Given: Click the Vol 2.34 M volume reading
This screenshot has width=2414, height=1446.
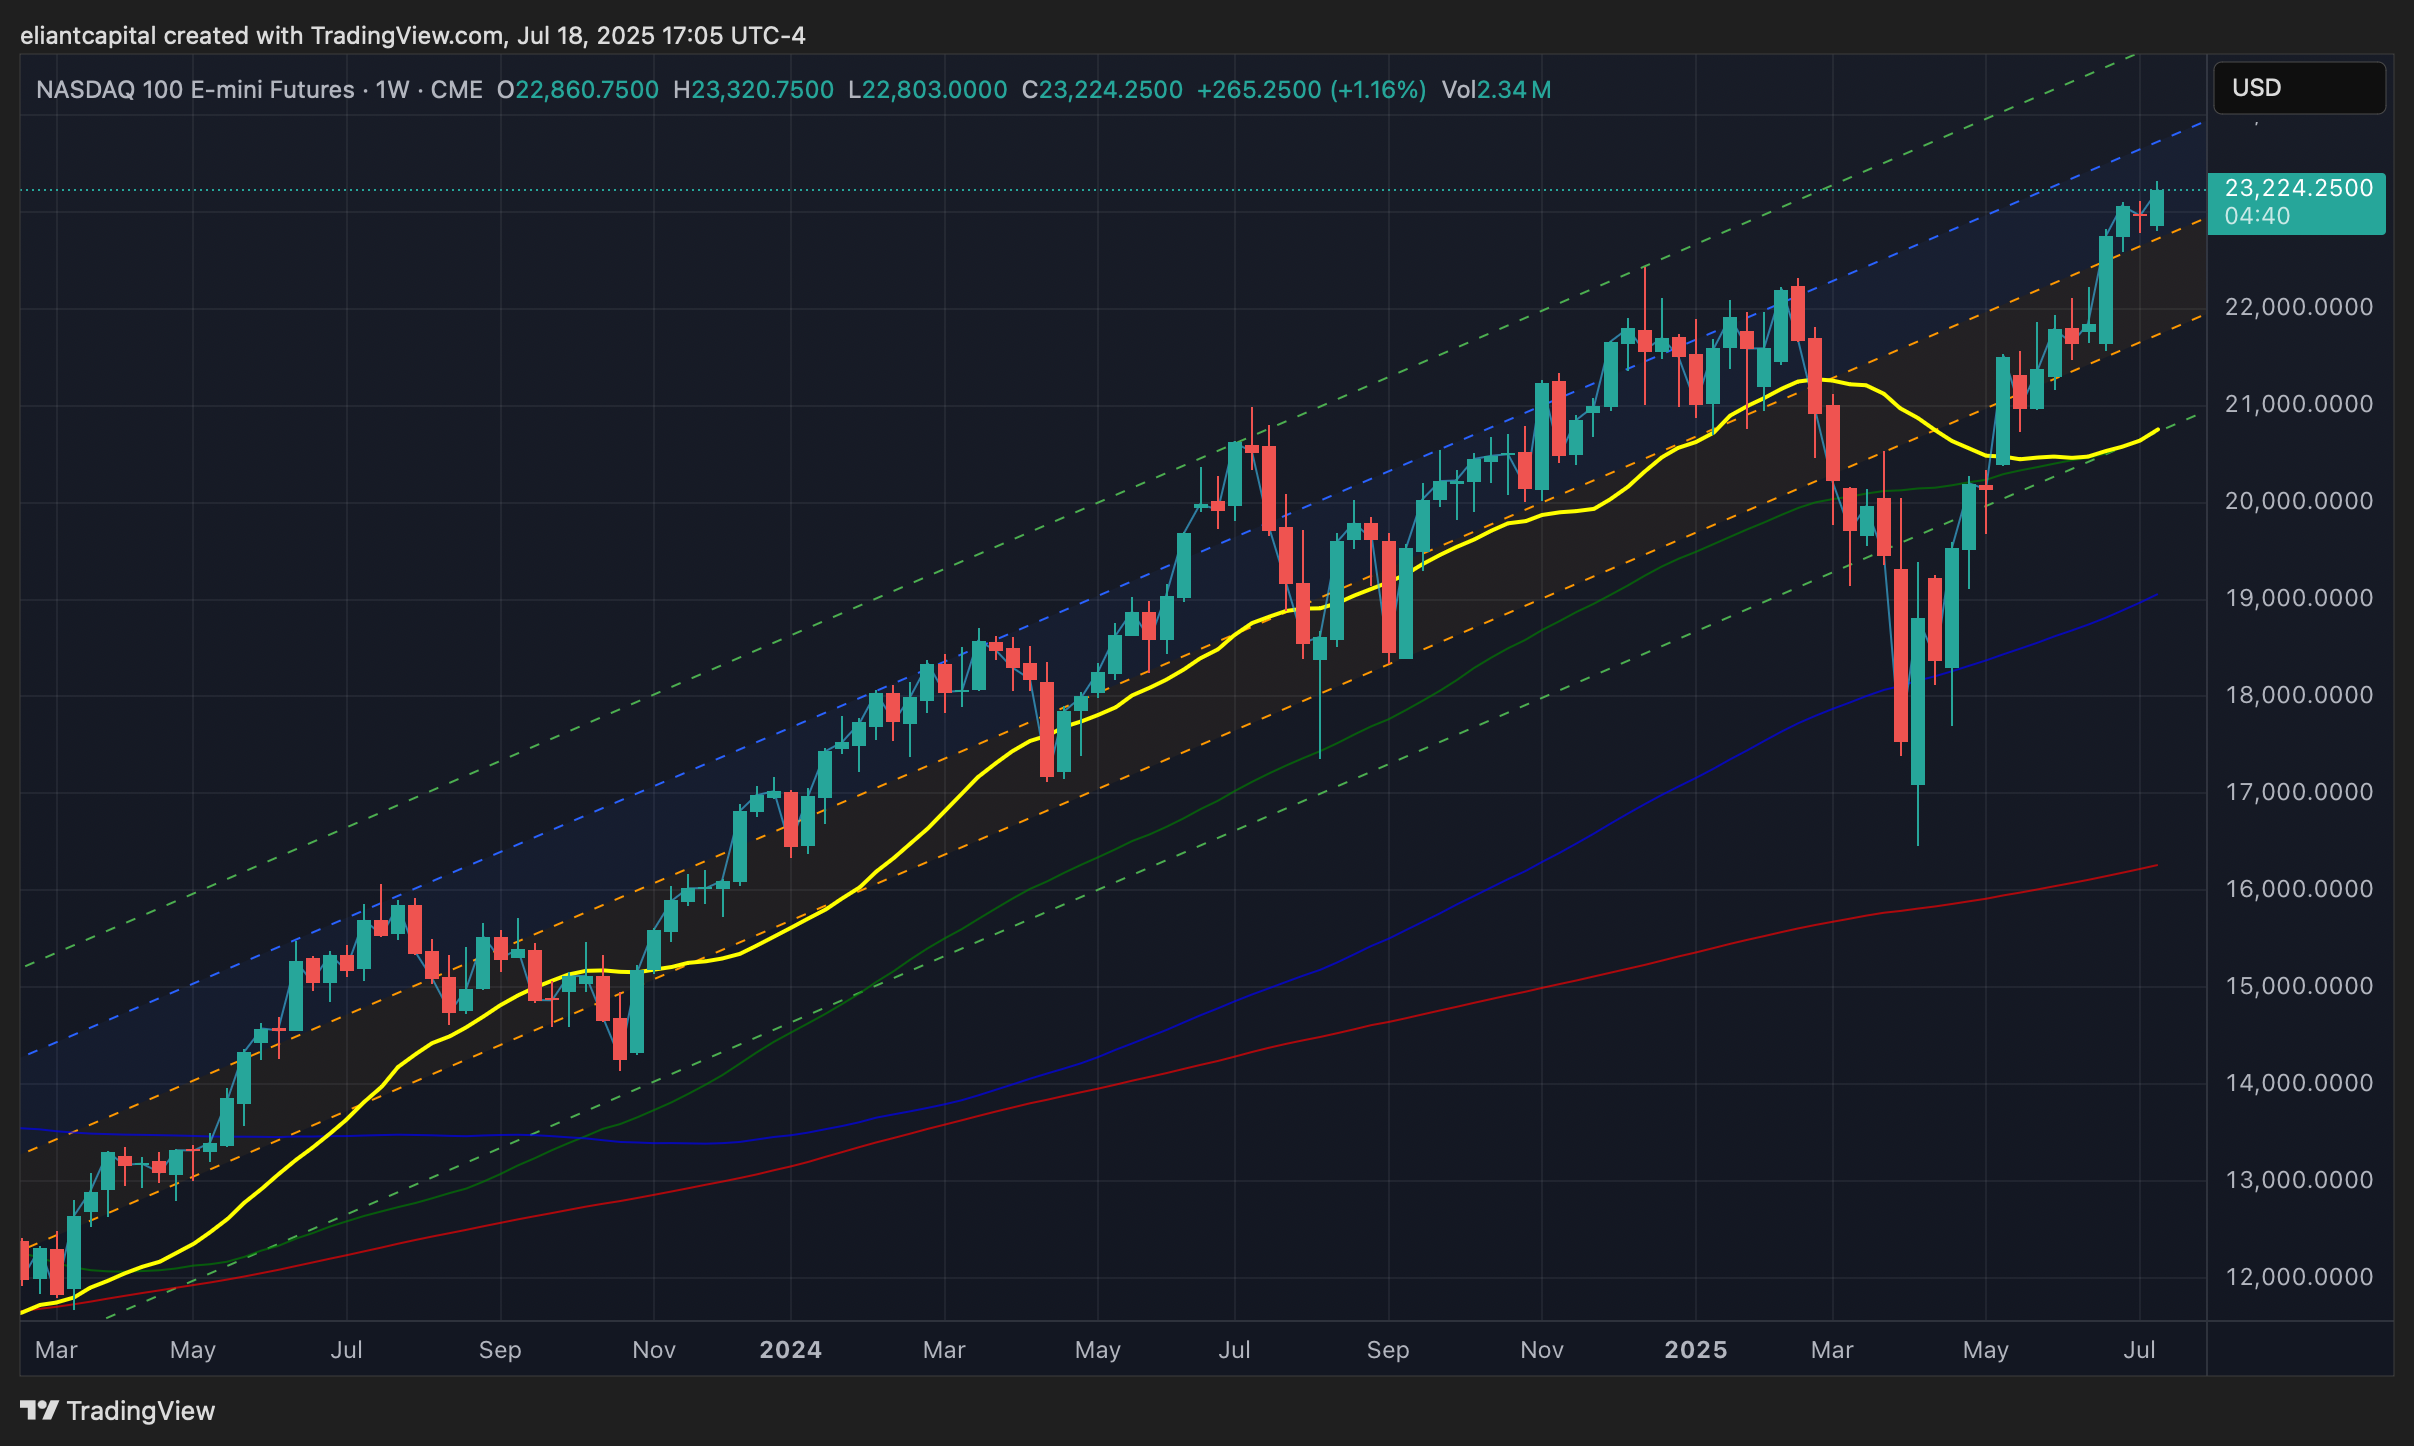Looking at the screenshot, I should pos(1496,90).
